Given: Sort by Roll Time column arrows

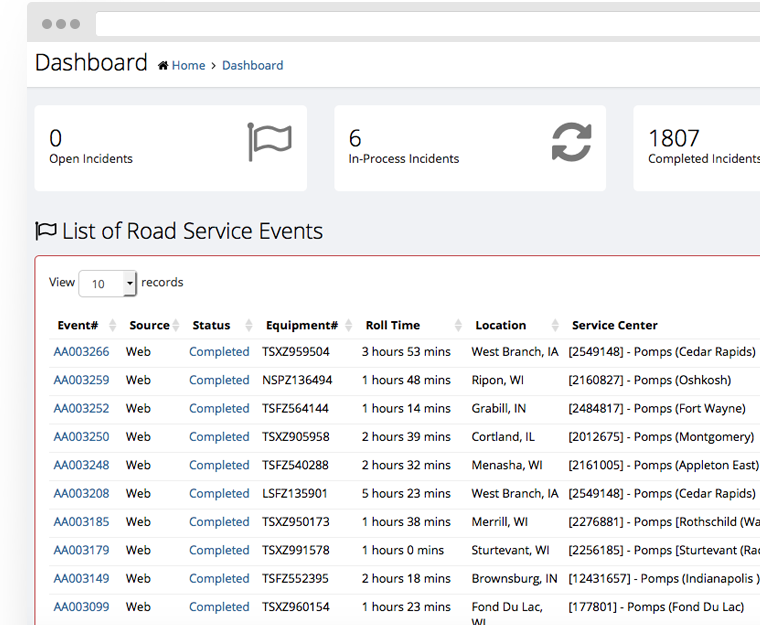Looking at the screenshot, I should tap(458, 325).
